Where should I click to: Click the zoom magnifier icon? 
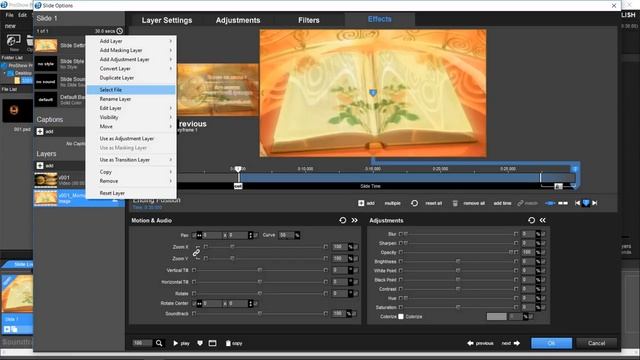159,343
